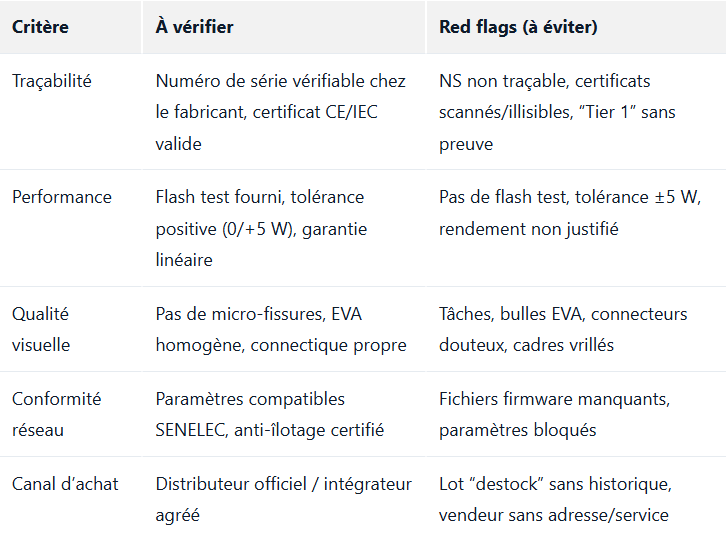Select the “Tier 1” sans preuve text
726x554 pixels.
(x=631, y=112)
